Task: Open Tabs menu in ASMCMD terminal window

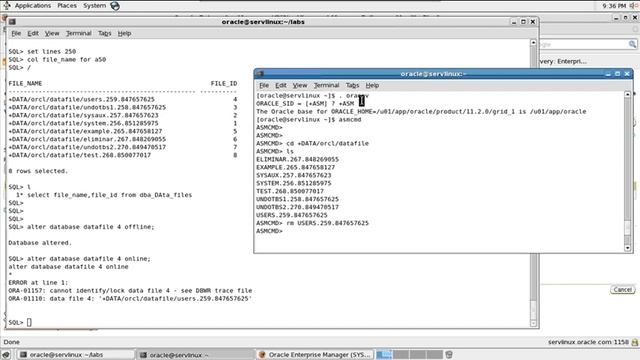Action: 352,85
